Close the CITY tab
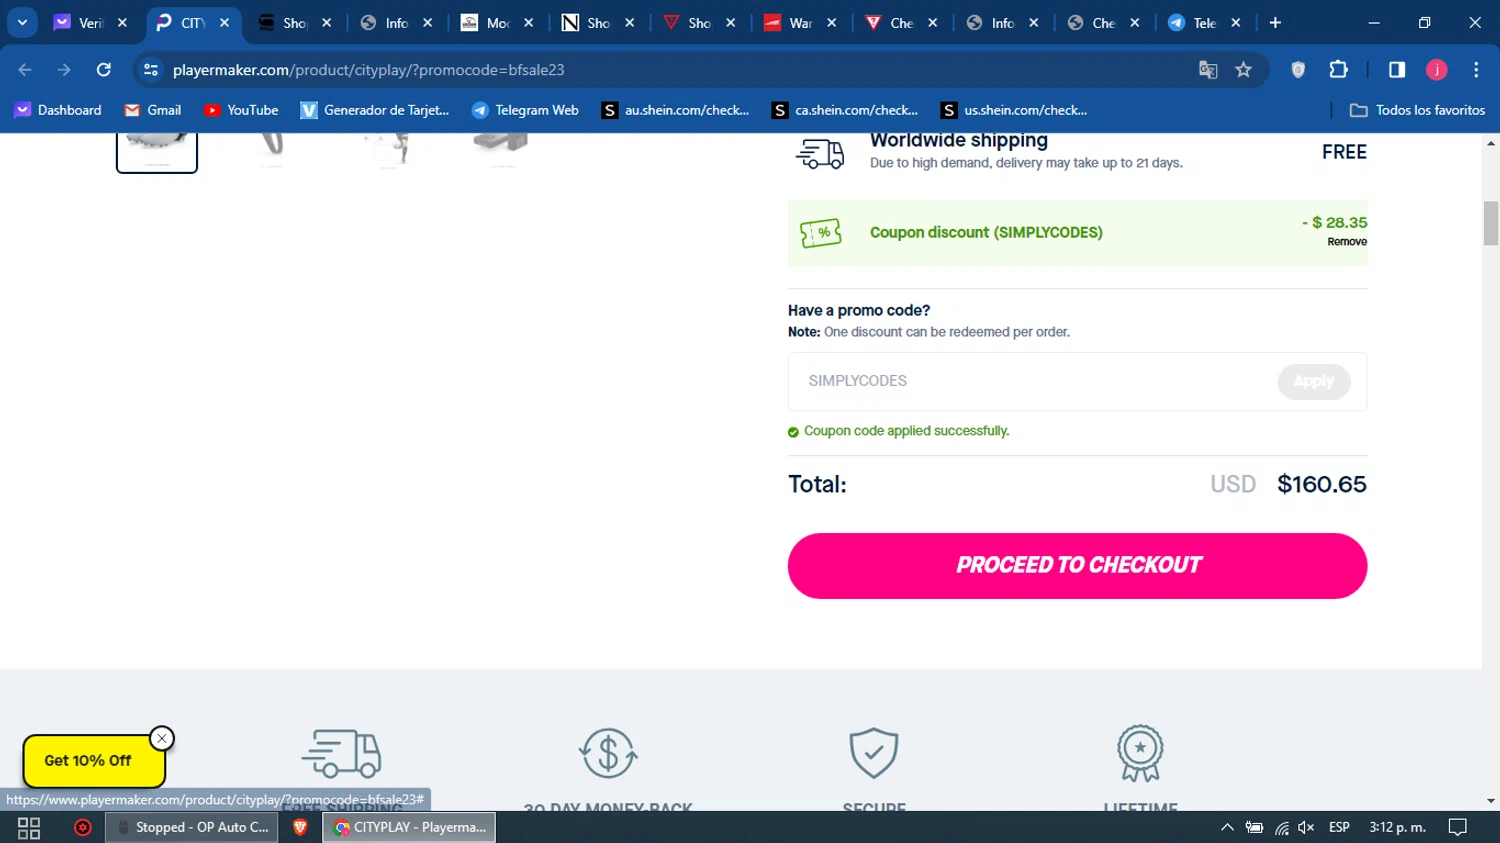 225,22
